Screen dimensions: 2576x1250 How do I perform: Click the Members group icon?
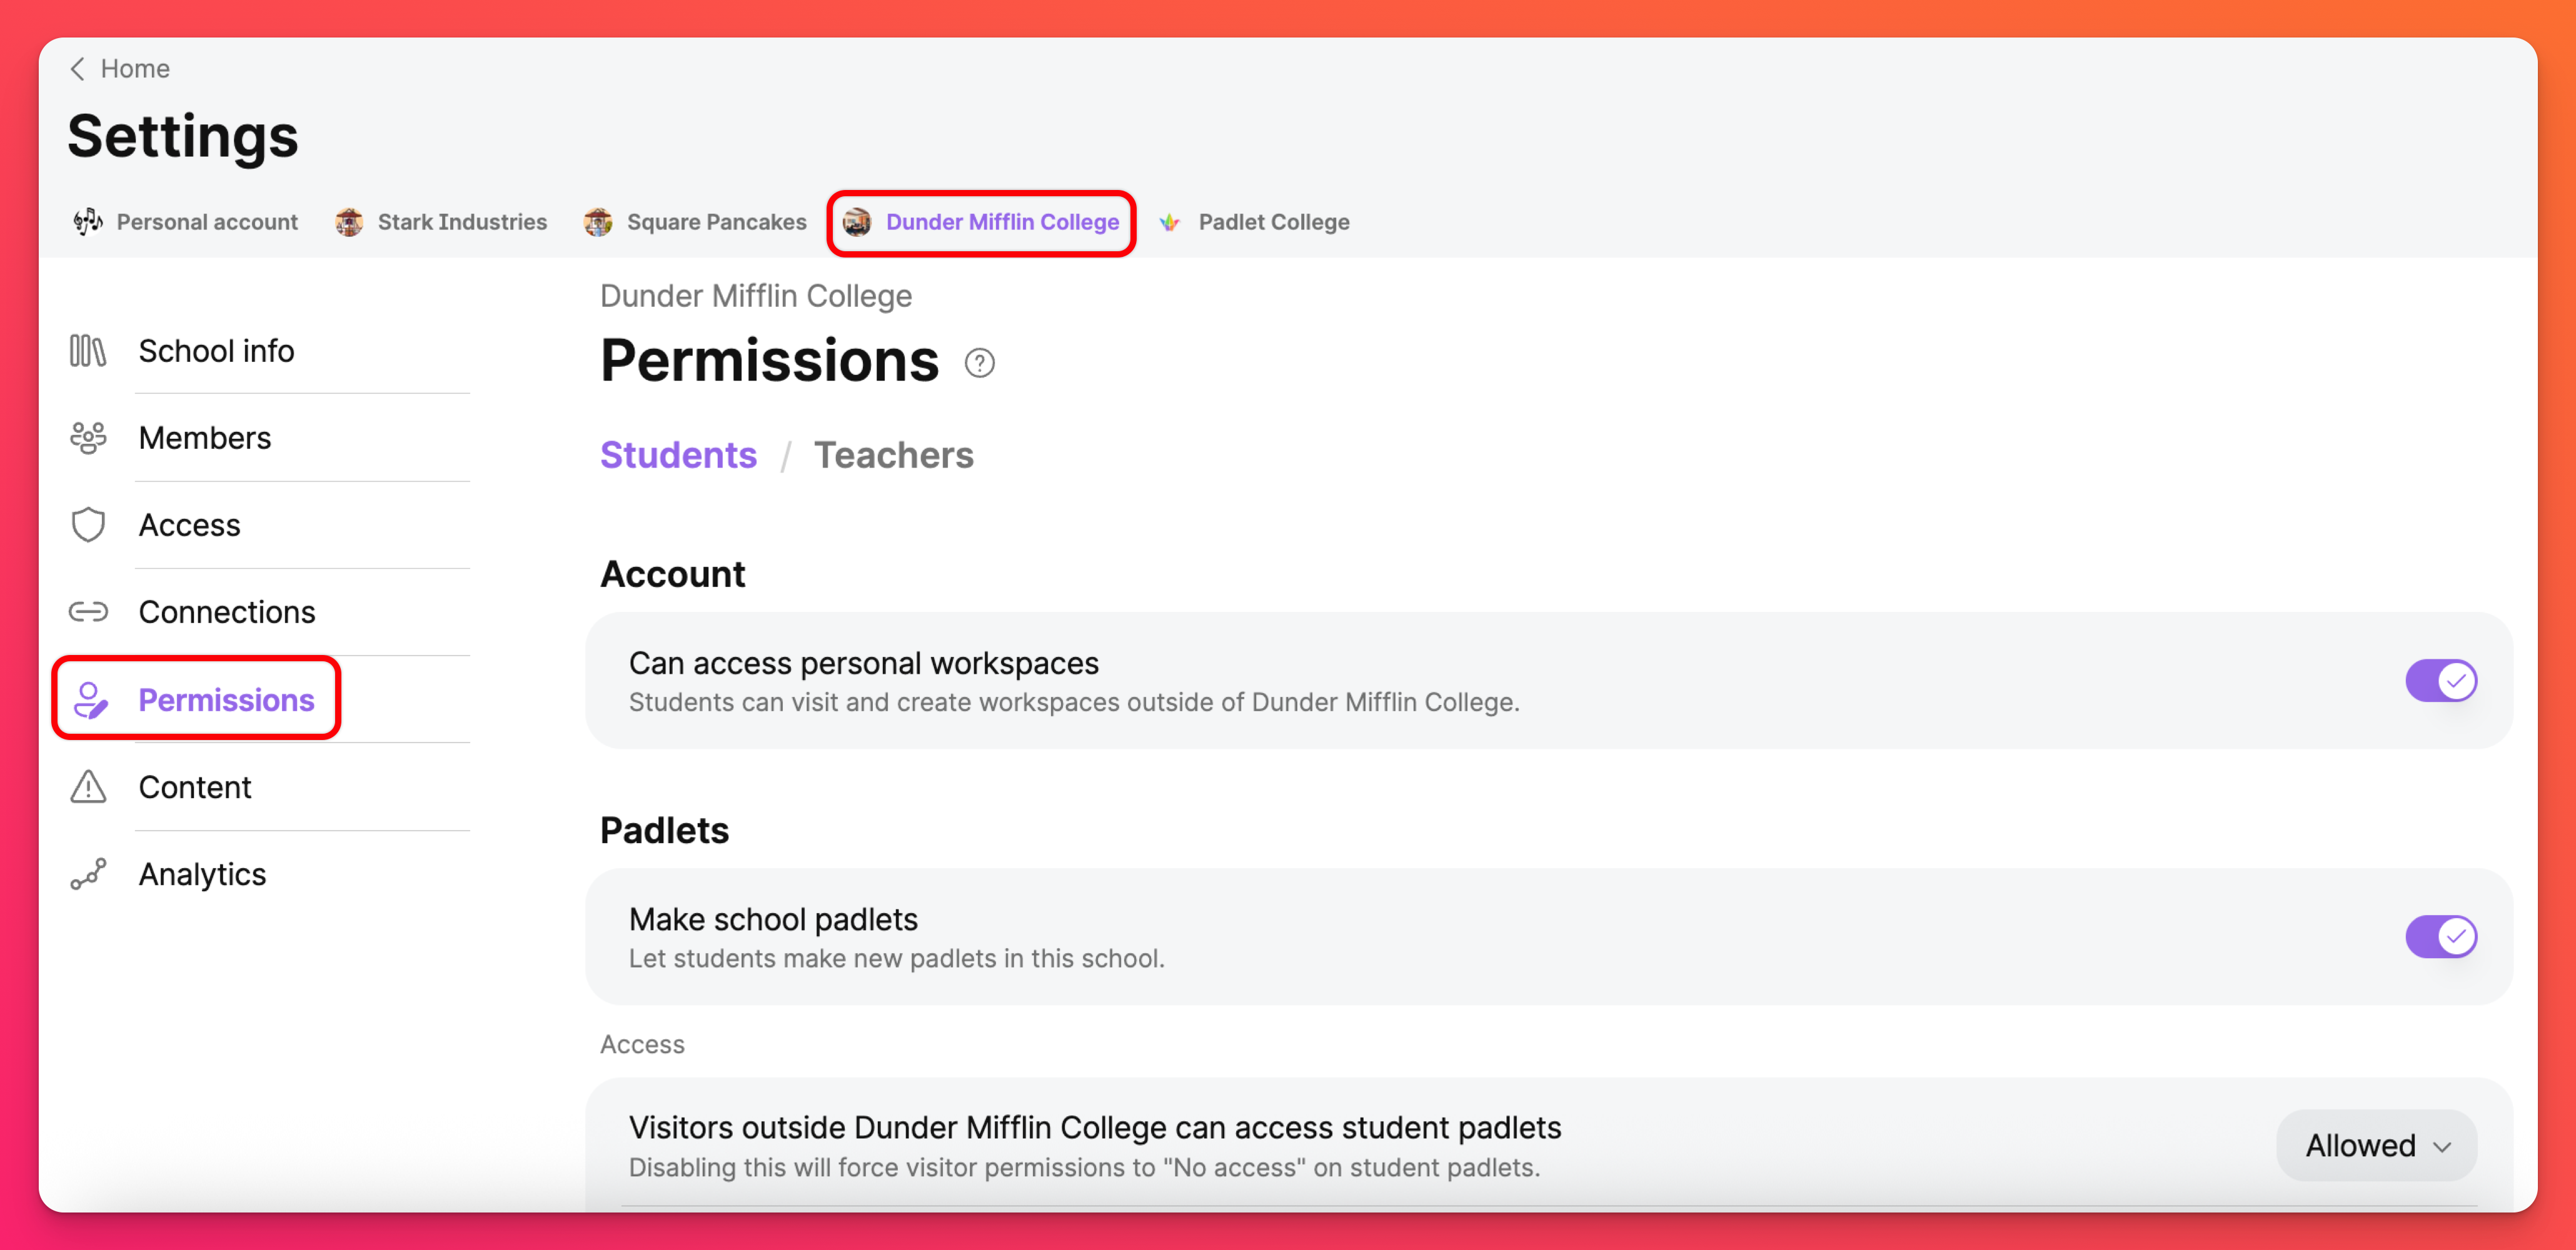(88, 438)
